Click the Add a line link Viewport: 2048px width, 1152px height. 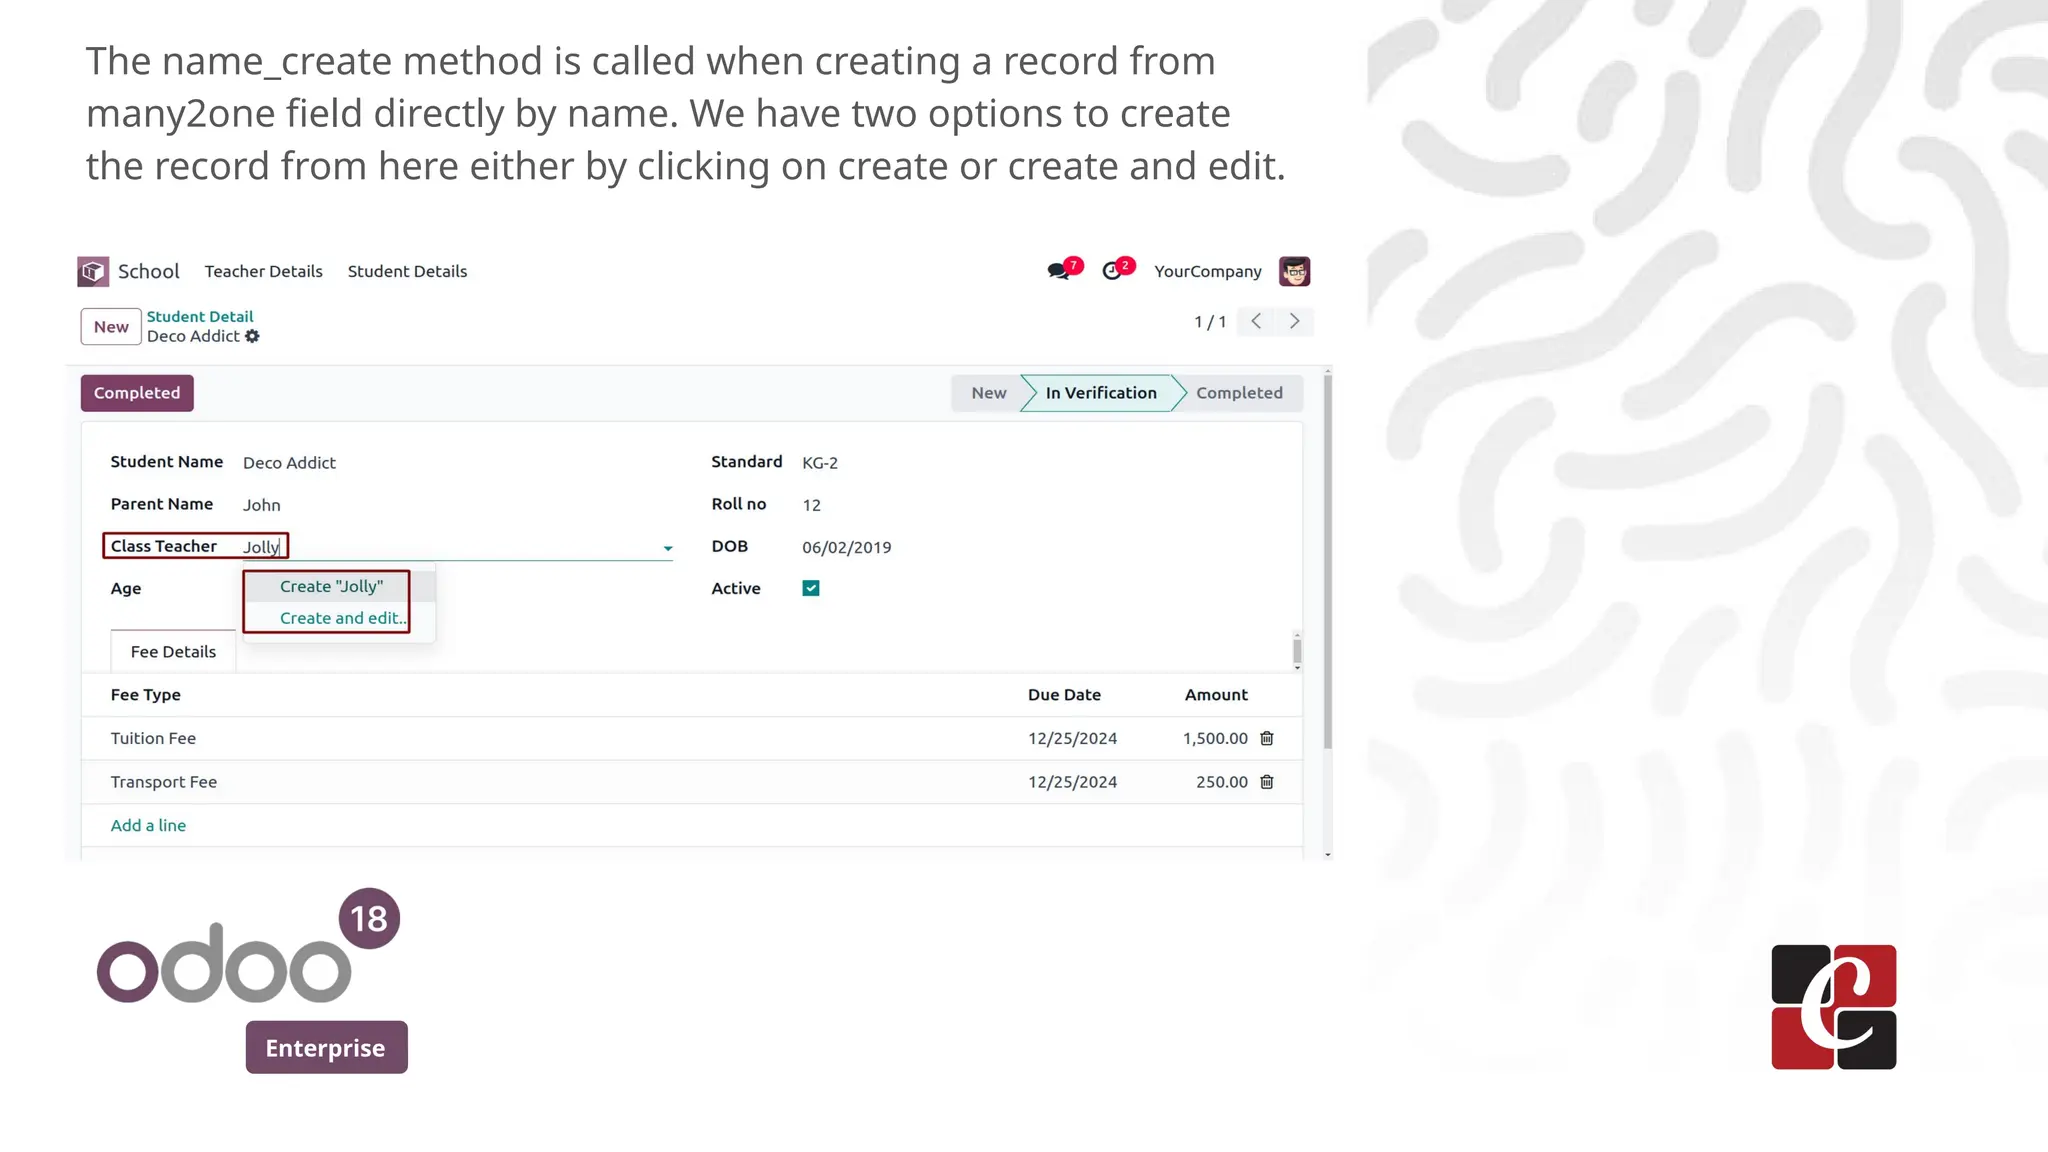click(148, 825)
